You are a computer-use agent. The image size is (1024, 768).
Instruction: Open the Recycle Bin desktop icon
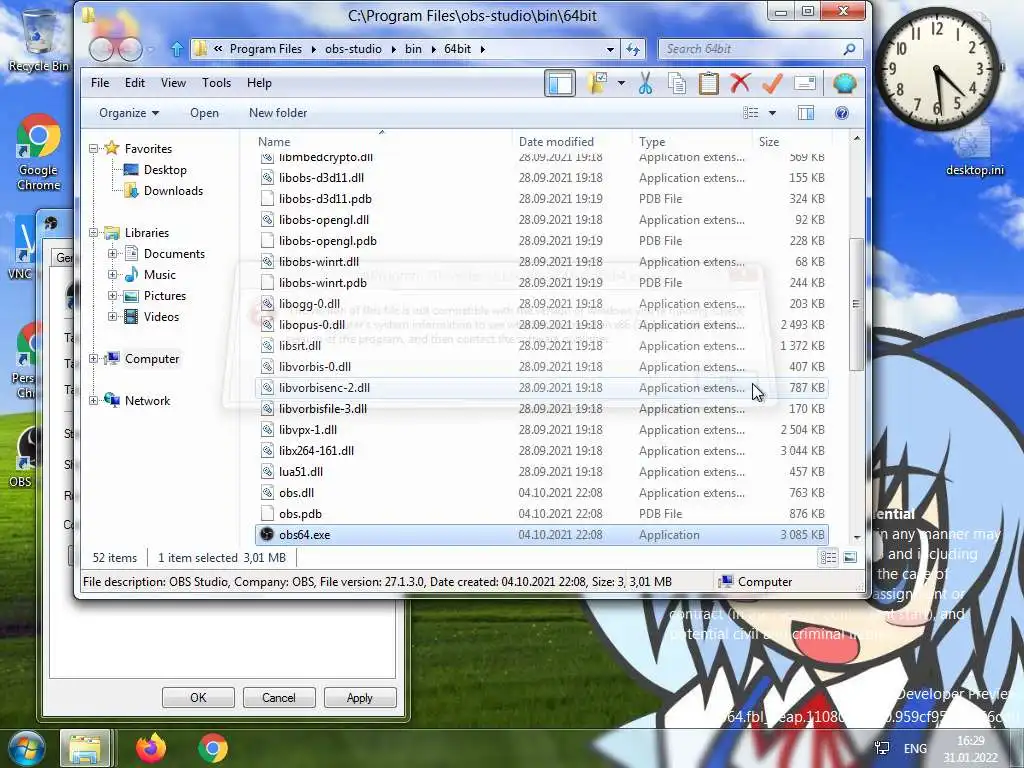click(38, 40)
